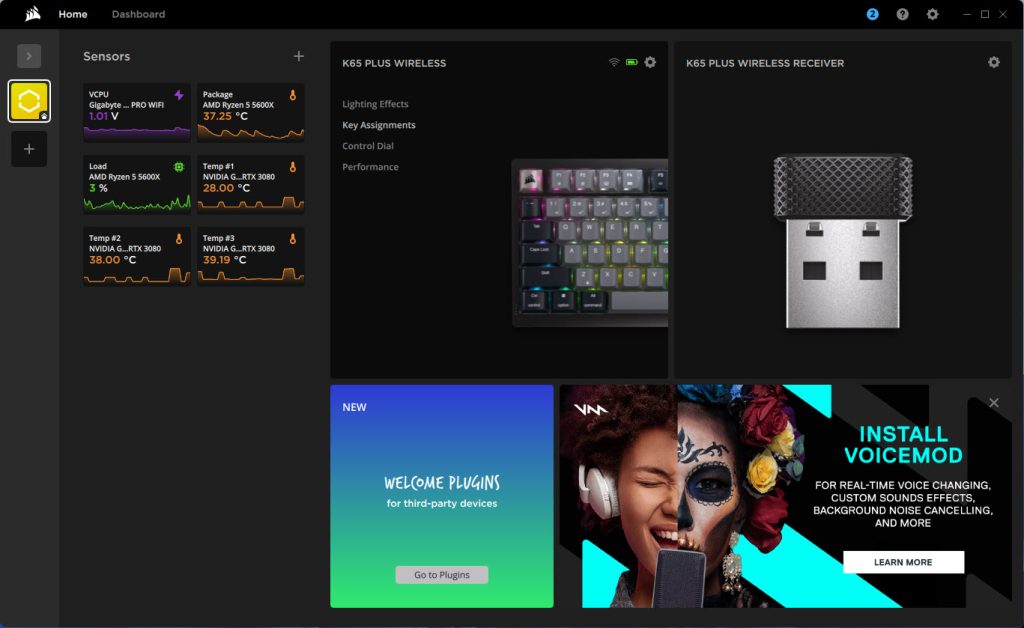The width and height of the screenshot is (1024, 628).
Task: Open the notifications badge showing 2
Action: point(872,14)
